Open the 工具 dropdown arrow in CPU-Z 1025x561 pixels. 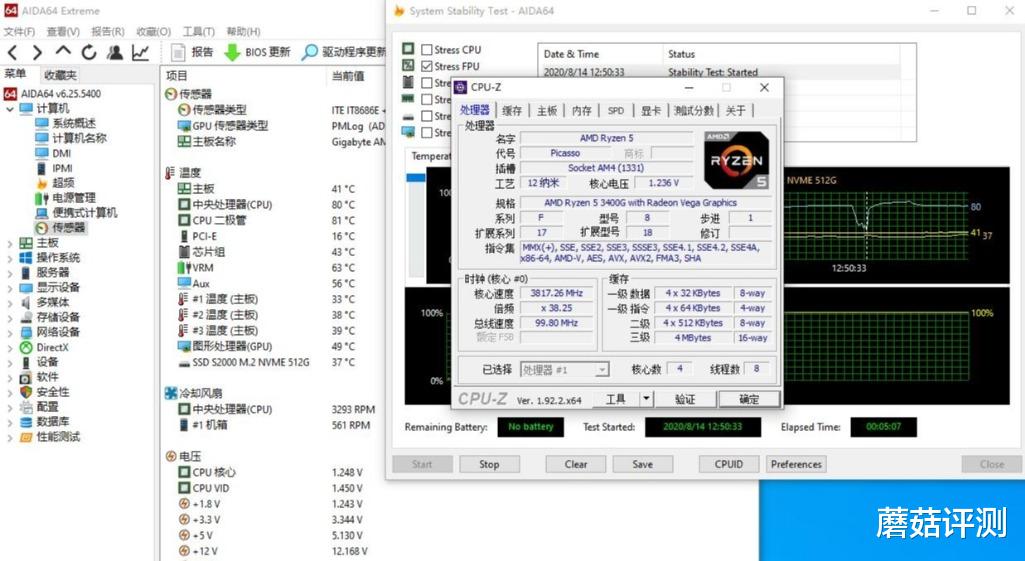(x=646, y=398)
